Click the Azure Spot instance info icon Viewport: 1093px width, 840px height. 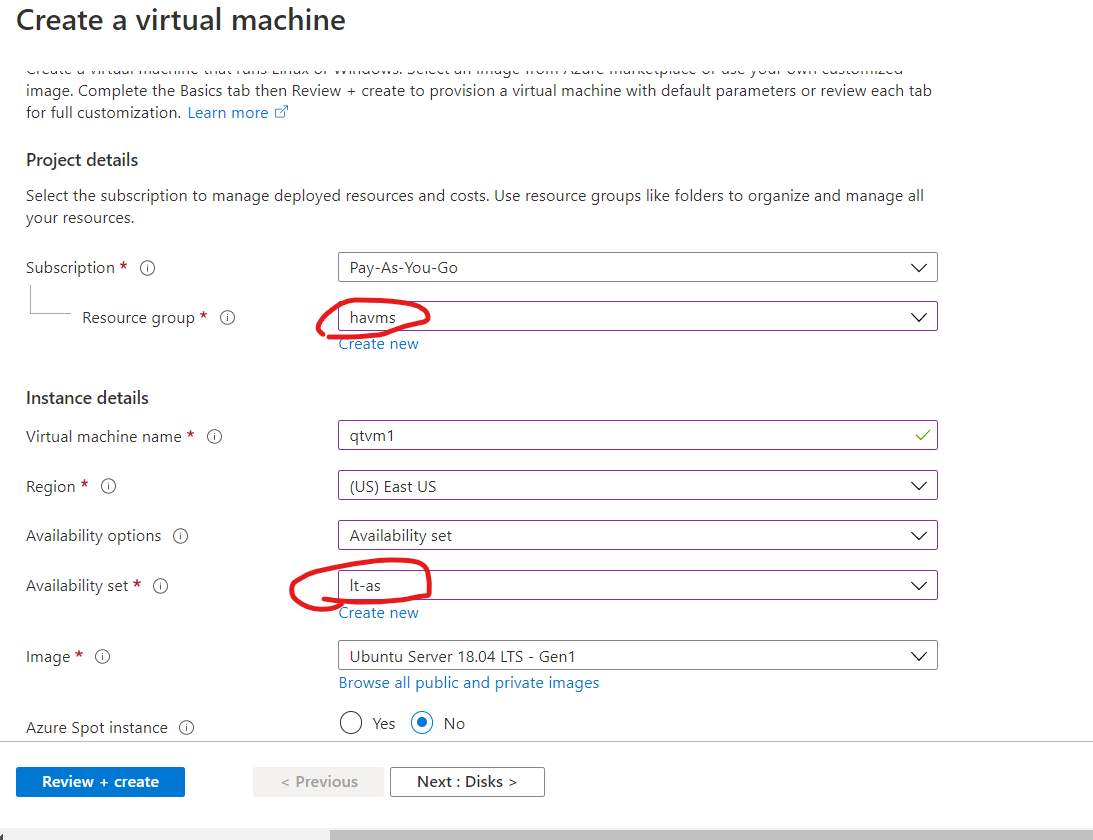(x=186, y=728)
